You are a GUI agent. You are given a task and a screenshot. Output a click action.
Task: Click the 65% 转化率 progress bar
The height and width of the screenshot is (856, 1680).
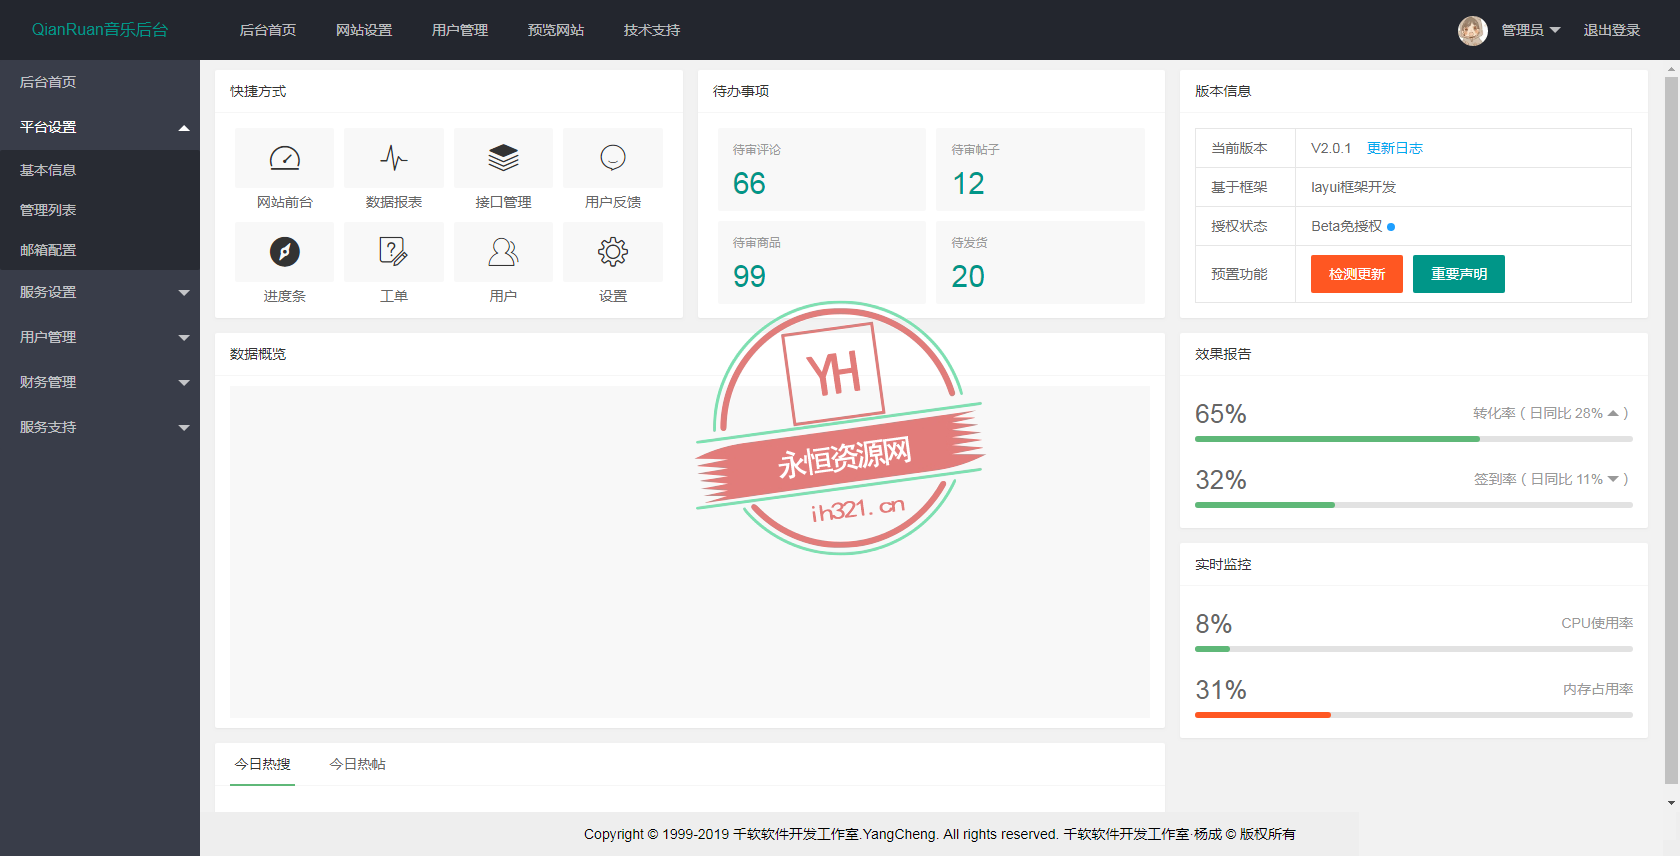point(1413,439)
